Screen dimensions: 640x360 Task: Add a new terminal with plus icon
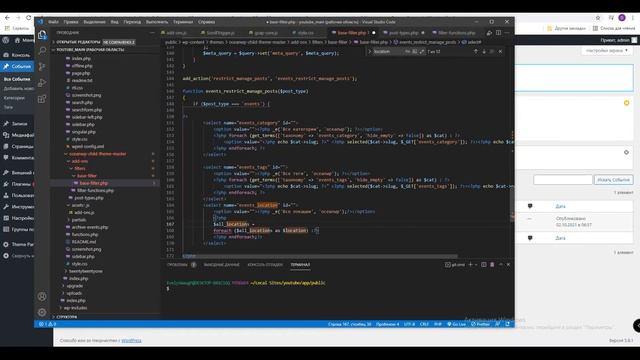pyautogui.click(x=470, y=264)
